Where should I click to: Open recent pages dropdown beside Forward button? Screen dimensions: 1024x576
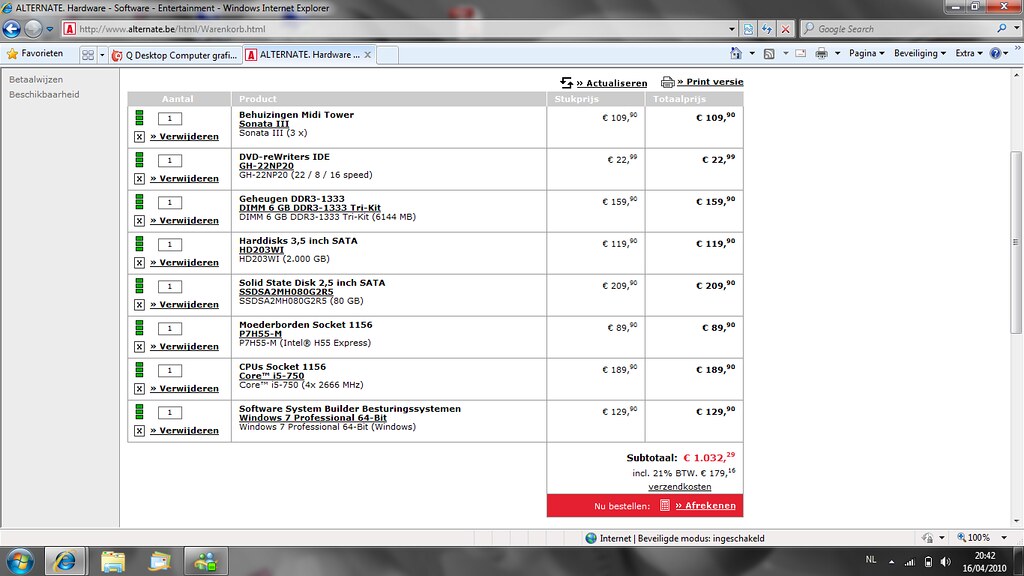50,29
